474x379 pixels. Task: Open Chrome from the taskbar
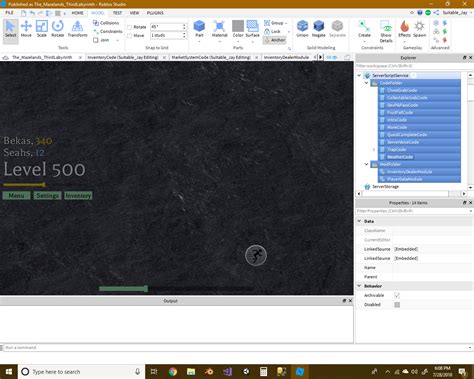tap(172, 371)
